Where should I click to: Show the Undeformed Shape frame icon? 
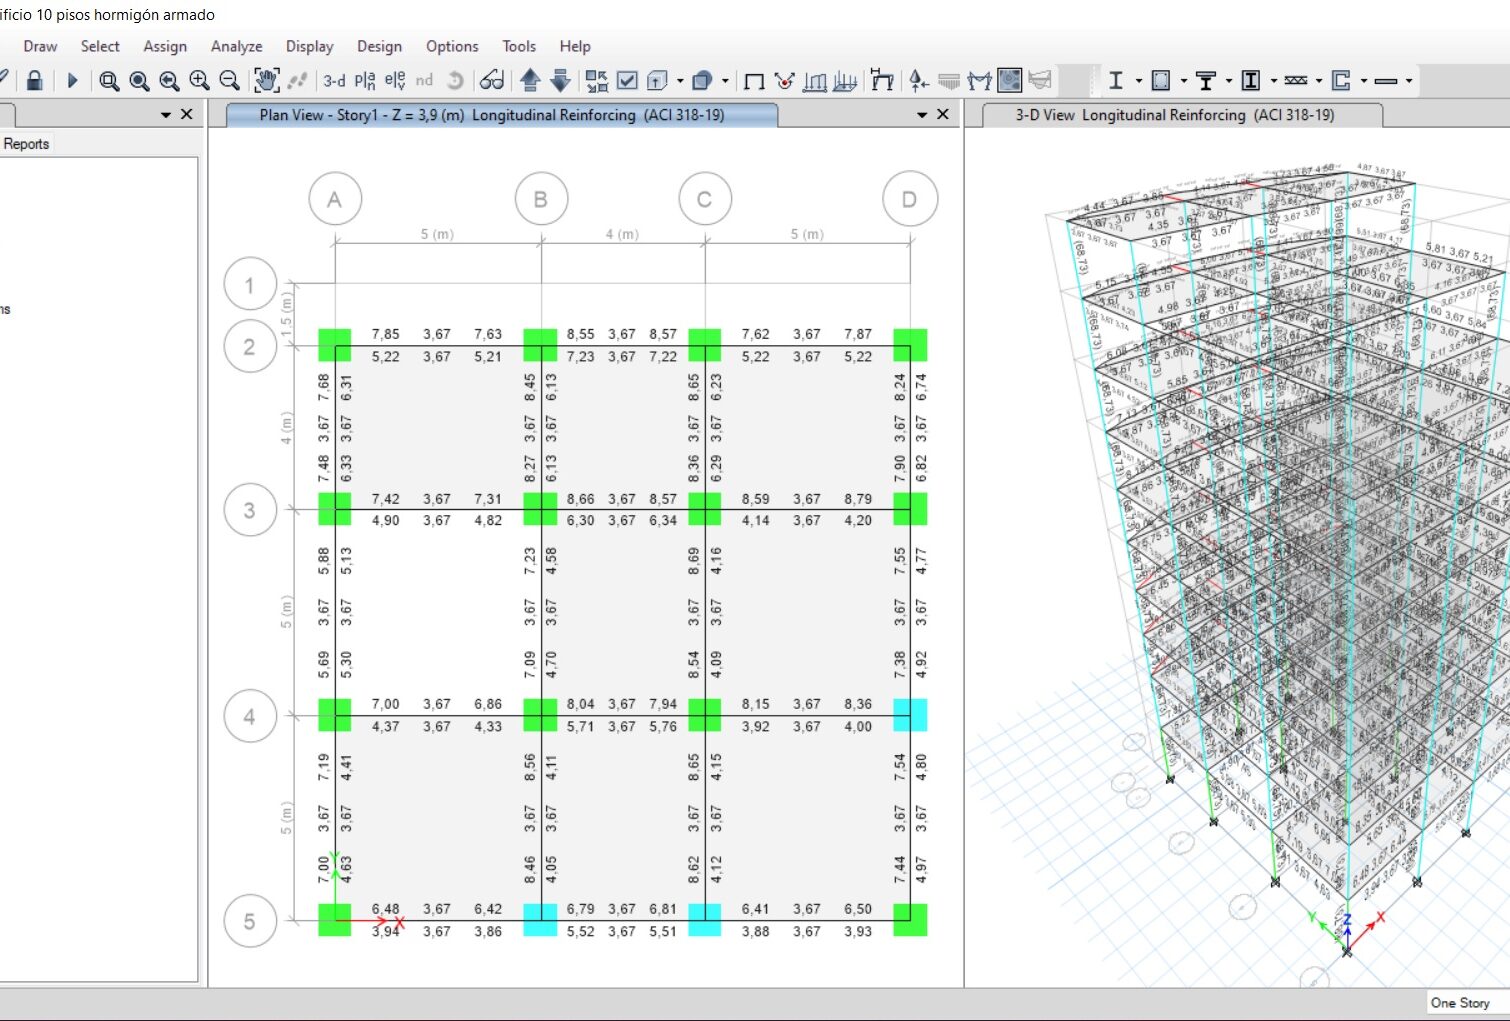(x=754, y=81)
